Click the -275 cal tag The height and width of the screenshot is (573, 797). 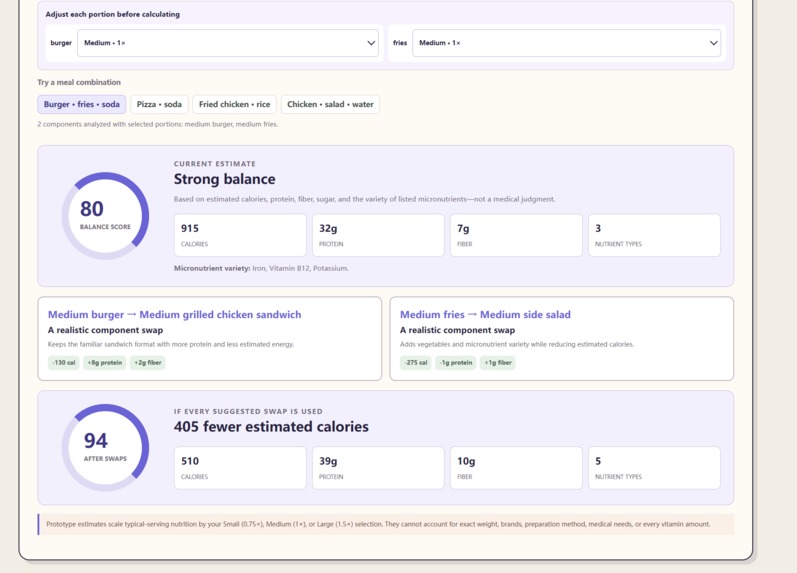[416, 363]
